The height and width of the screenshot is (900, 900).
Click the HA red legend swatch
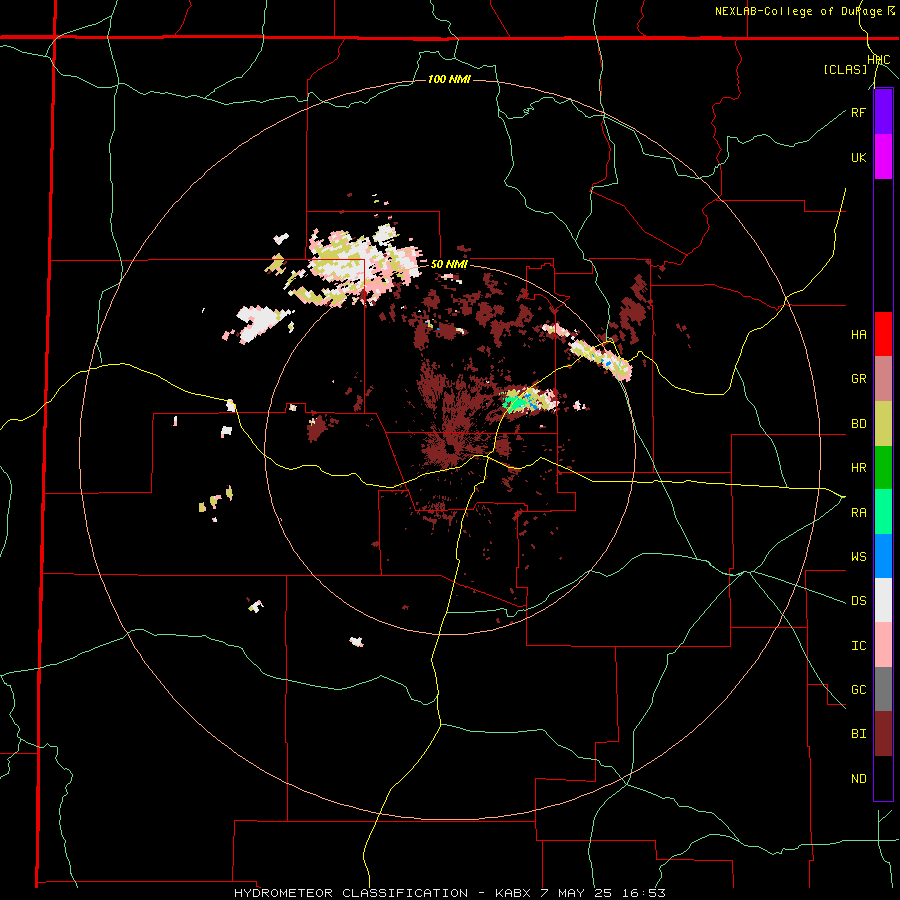pyautogui.click(x=883, y=334)
